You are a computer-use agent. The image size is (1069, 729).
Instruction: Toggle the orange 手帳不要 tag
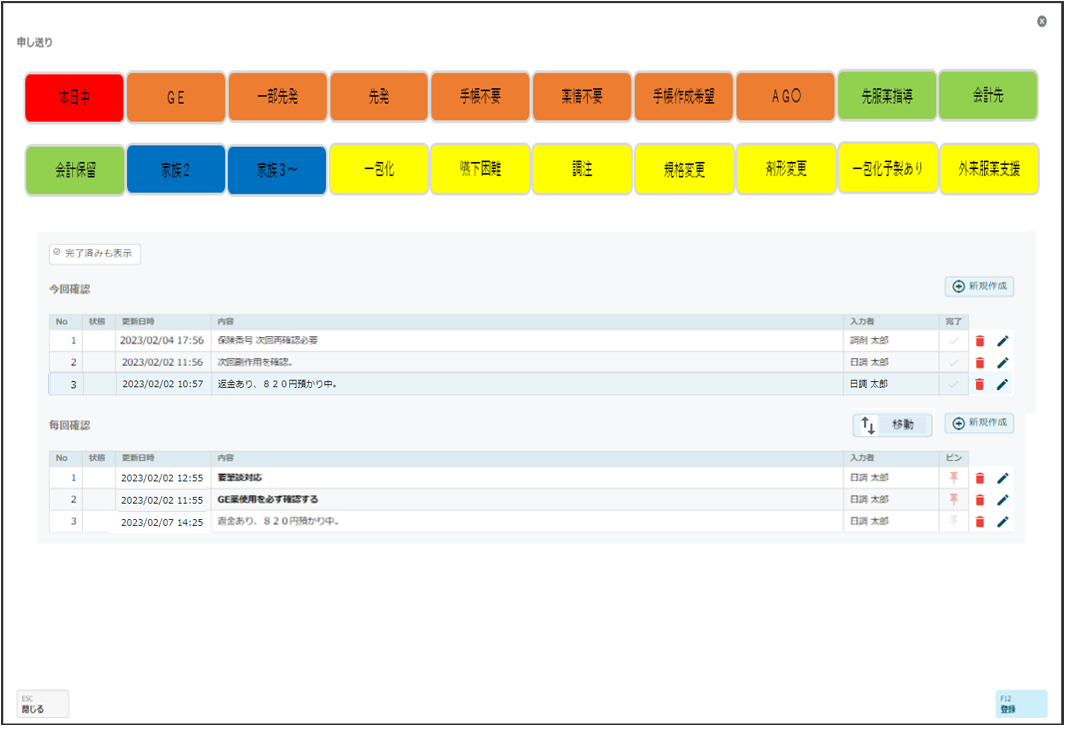(x=480, y=98)
